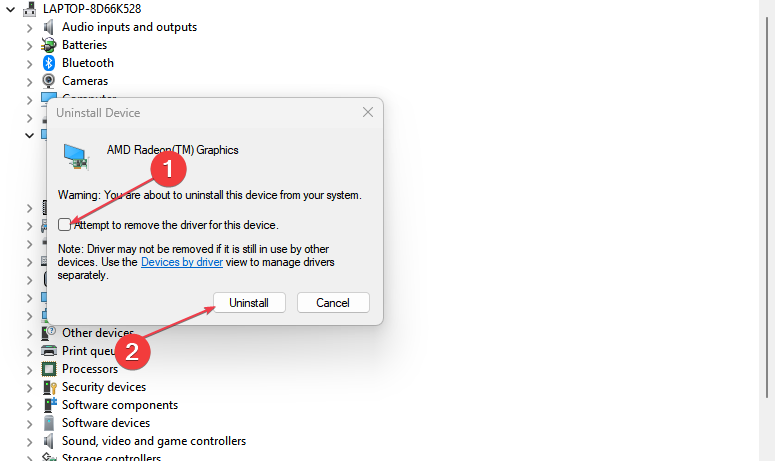The width and height of the screenshot is (775, 461).
Task: Select the Bluetooth tree label
Action: pos(87,63)
